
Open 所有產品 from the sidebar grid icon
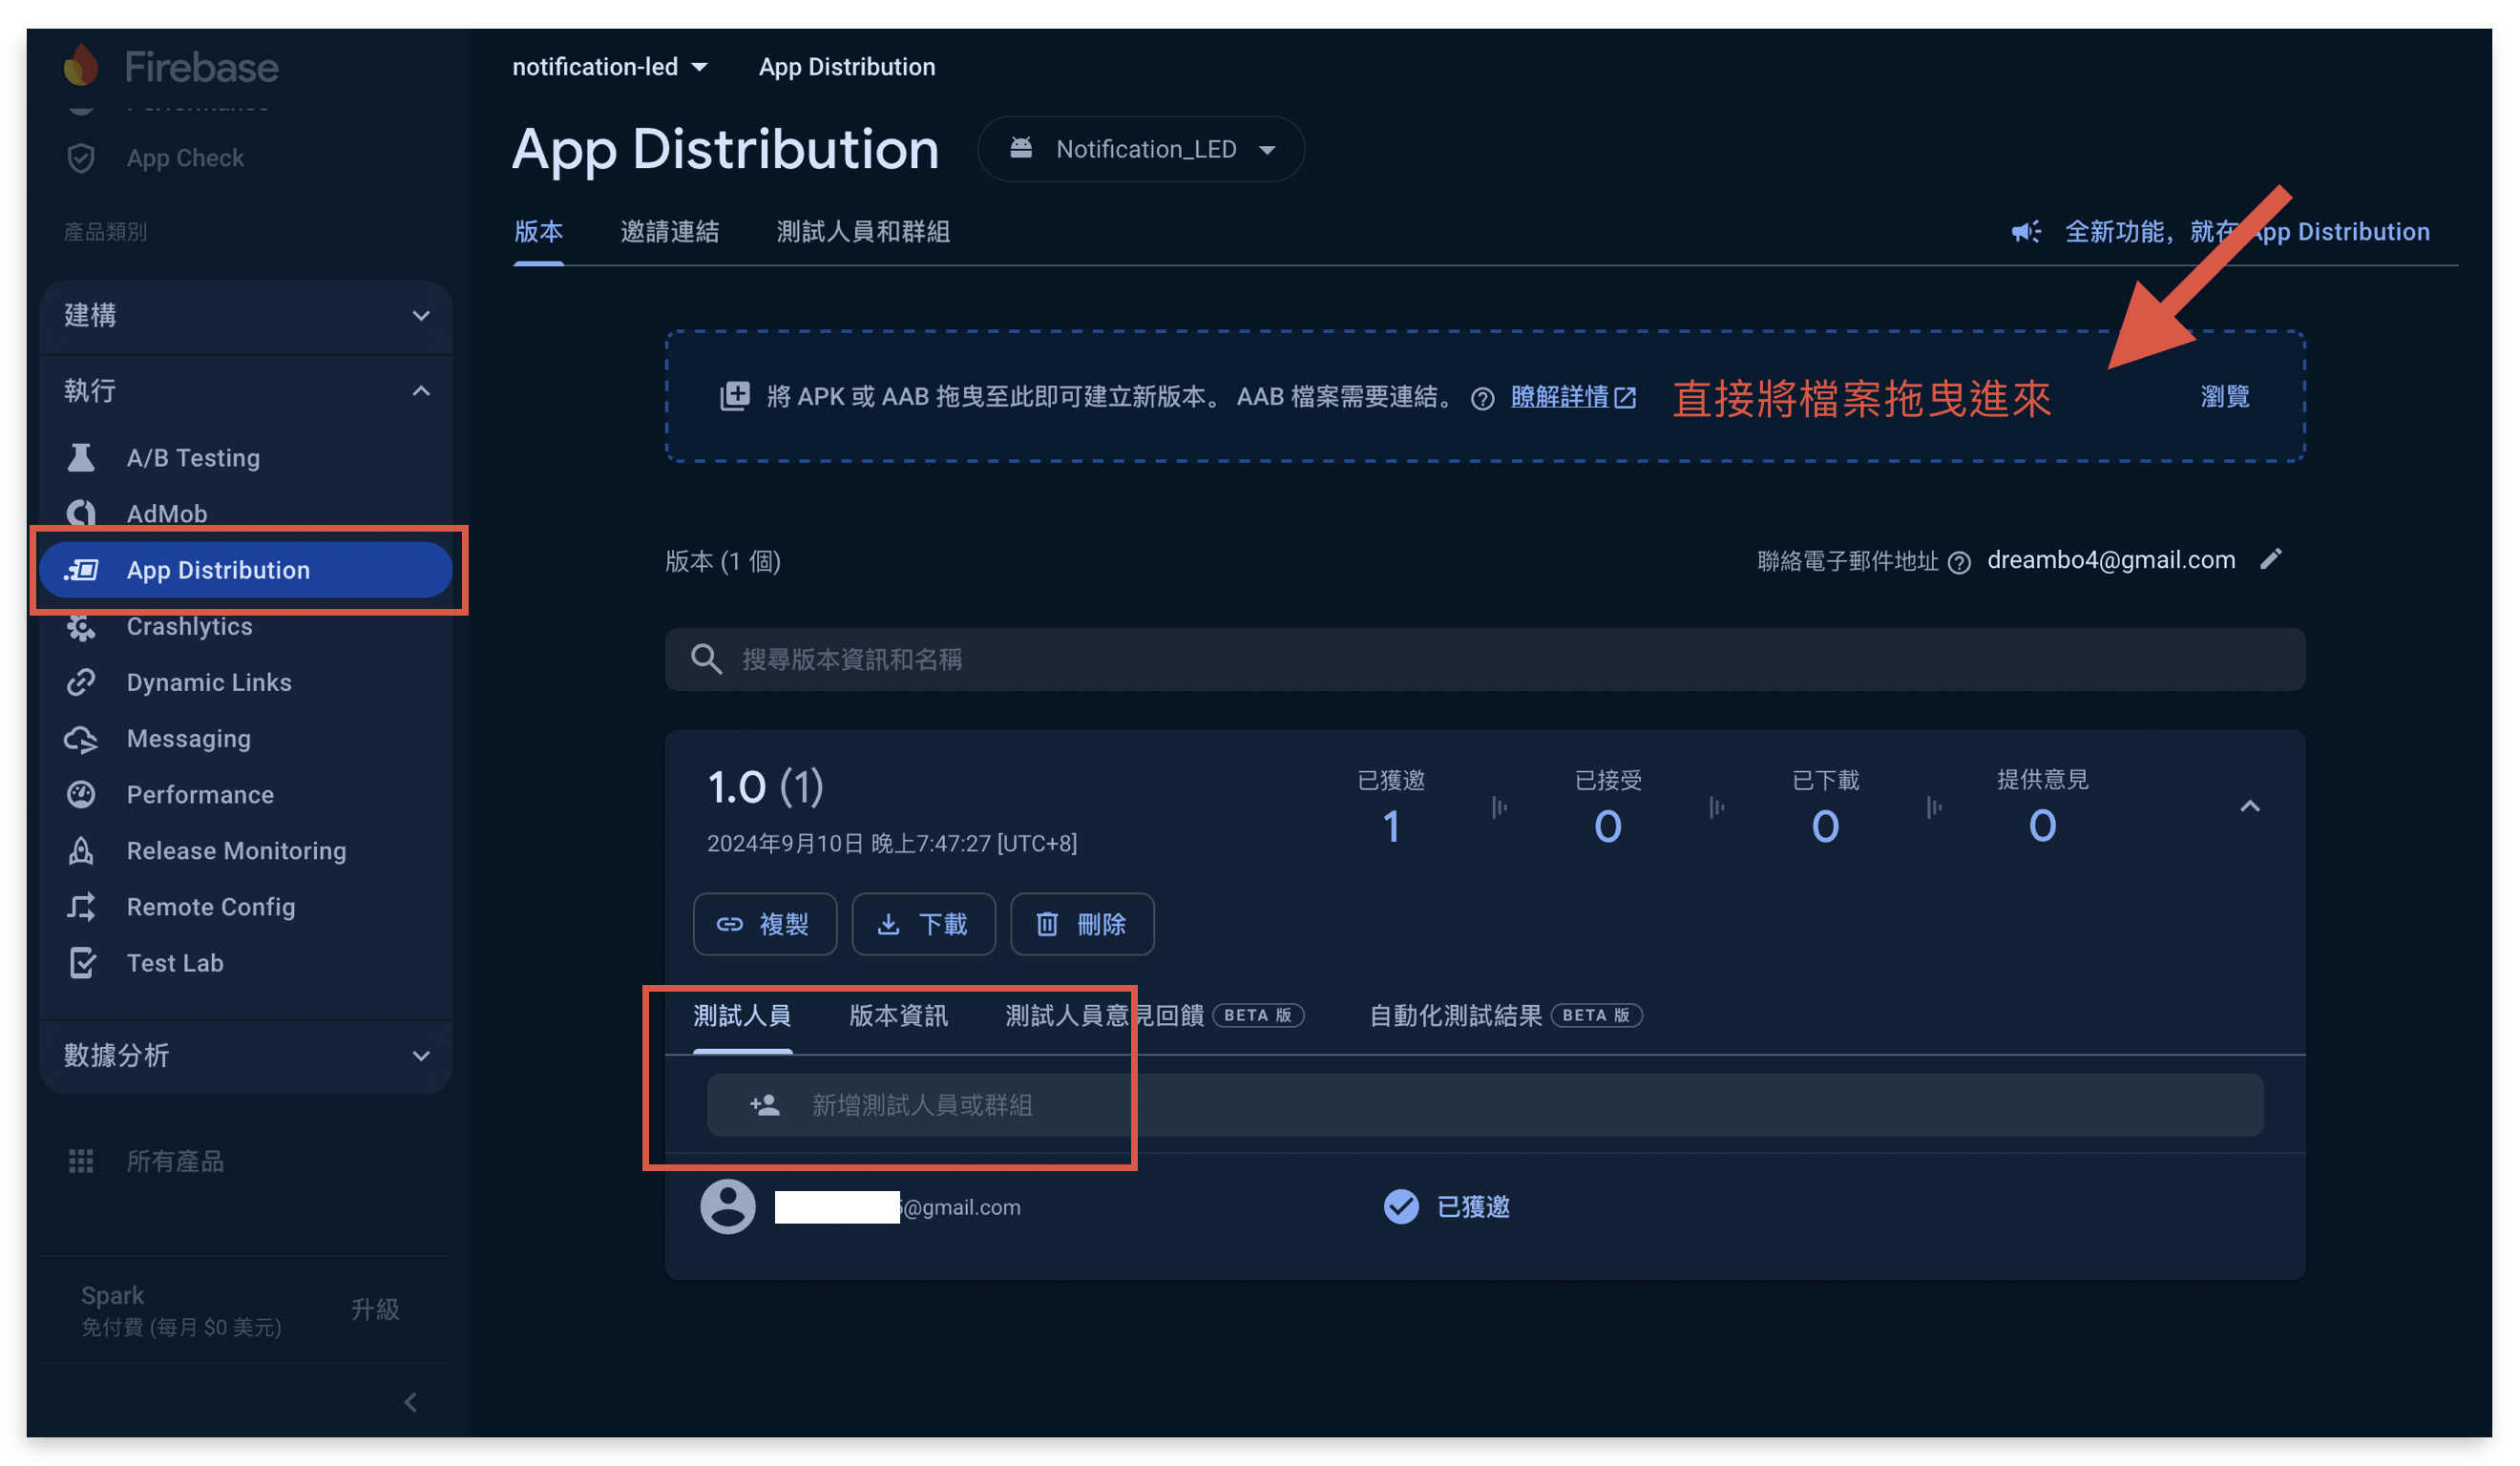click(x=174, y=1161)
